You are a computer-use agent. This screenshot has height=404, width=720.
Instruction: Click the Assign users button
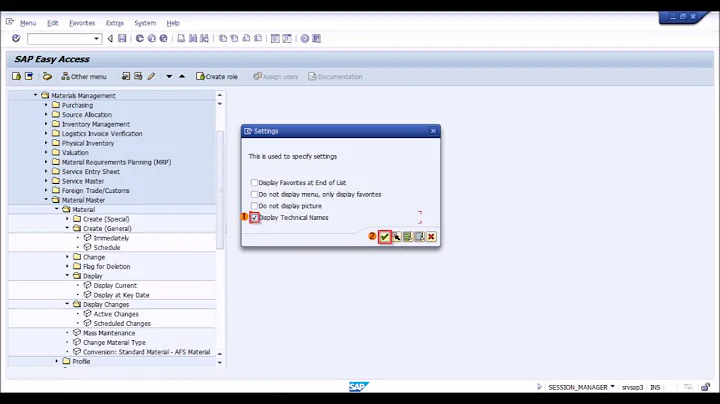click(x=276, y=77)
